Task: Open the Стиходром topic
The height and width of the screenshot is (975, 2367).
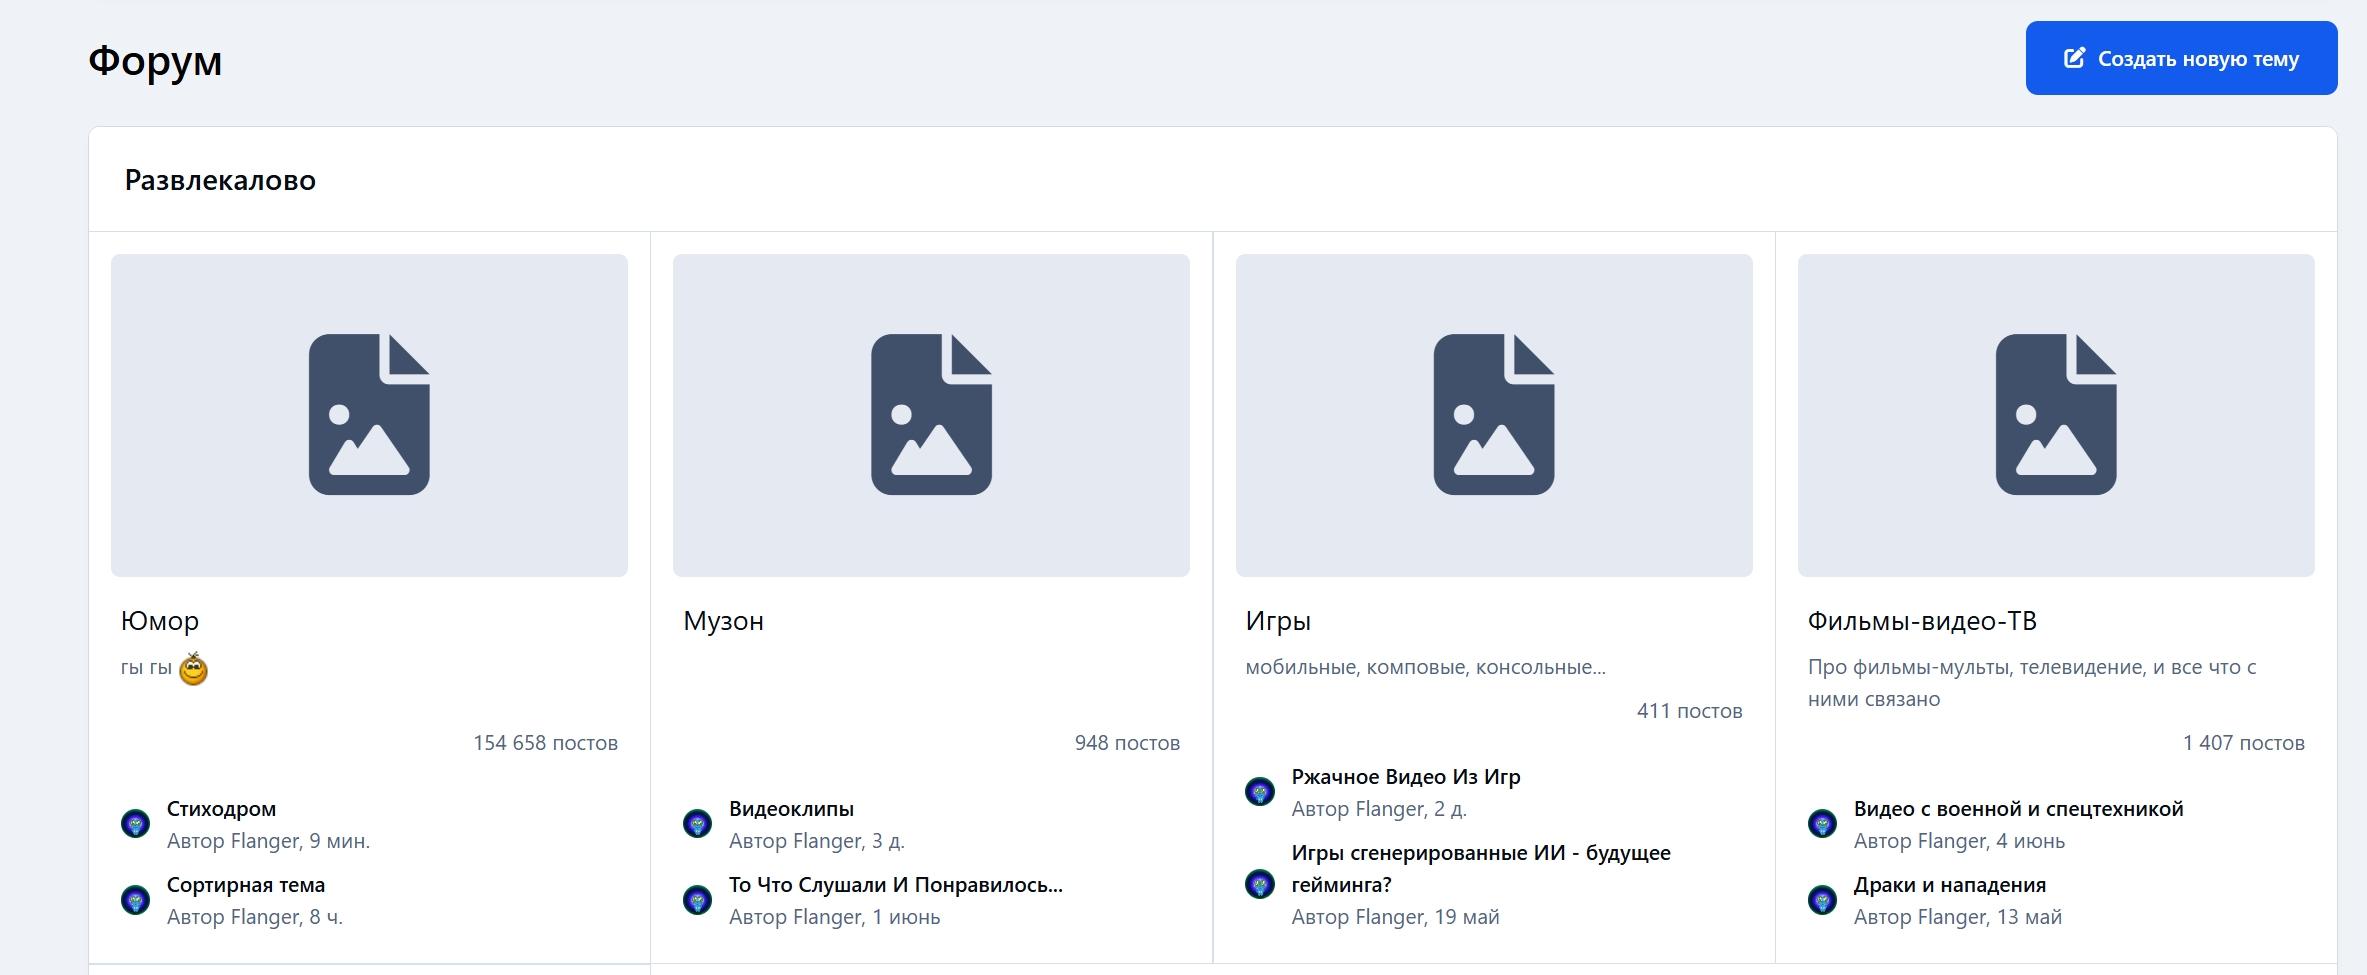Action: coord(221,809)
